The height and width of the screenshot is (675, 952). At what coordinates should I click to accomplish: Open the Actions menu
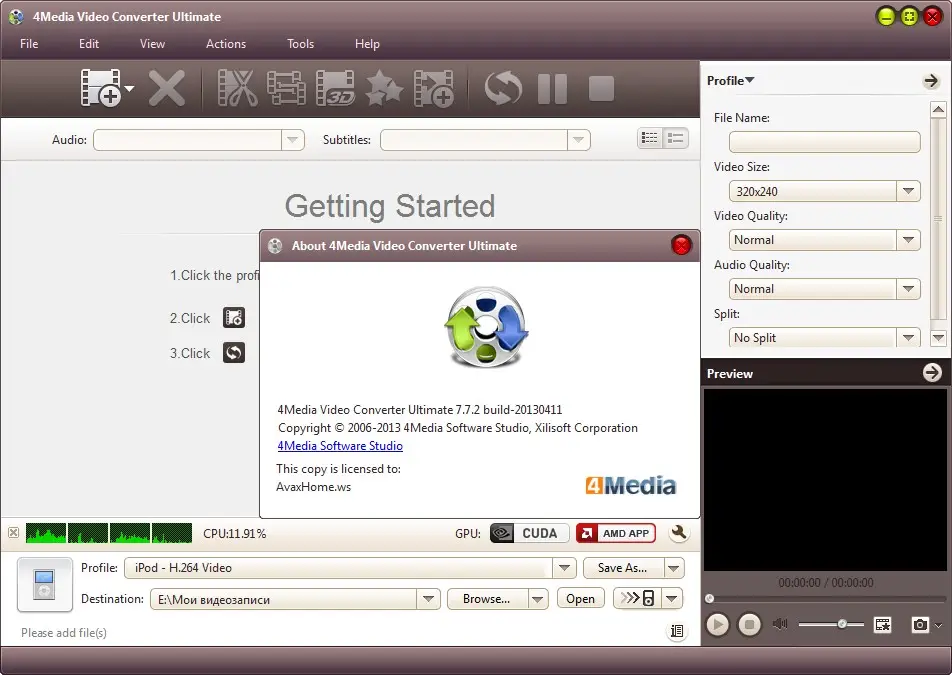click(226, 44)
